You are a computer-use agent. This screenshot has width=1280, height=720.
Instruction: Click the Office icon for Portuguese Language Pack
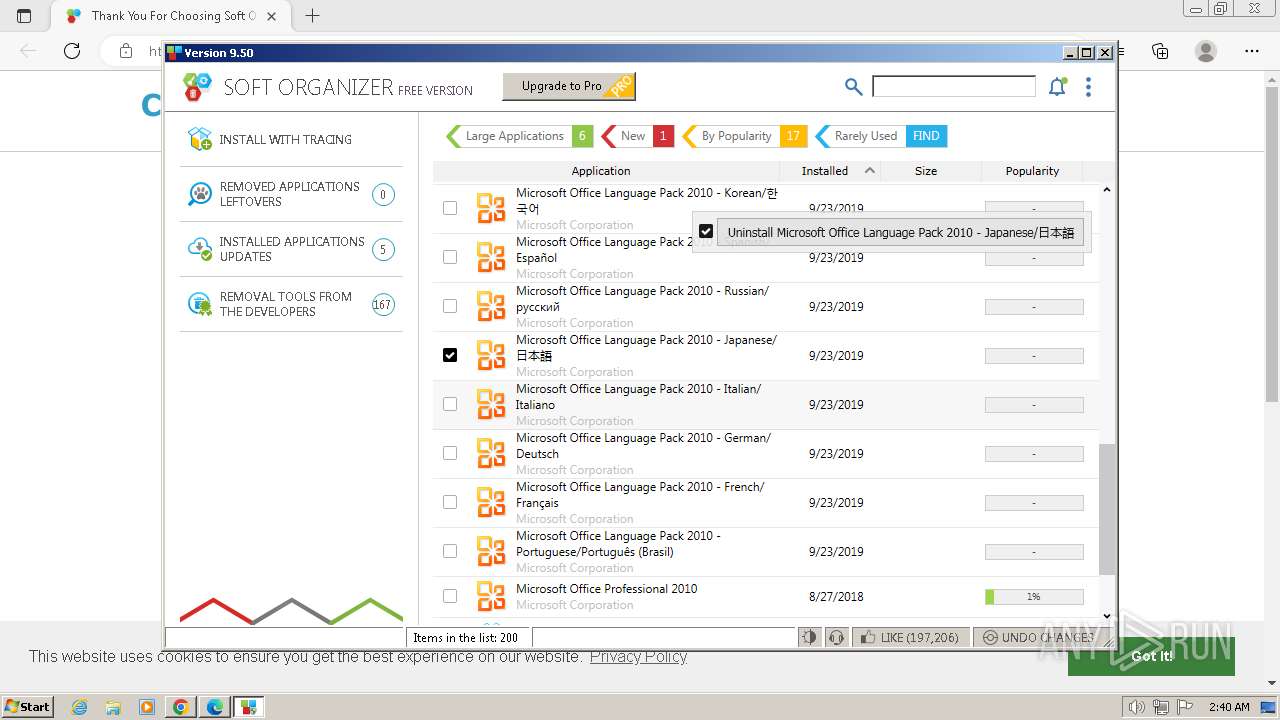[x=491, y=551]
